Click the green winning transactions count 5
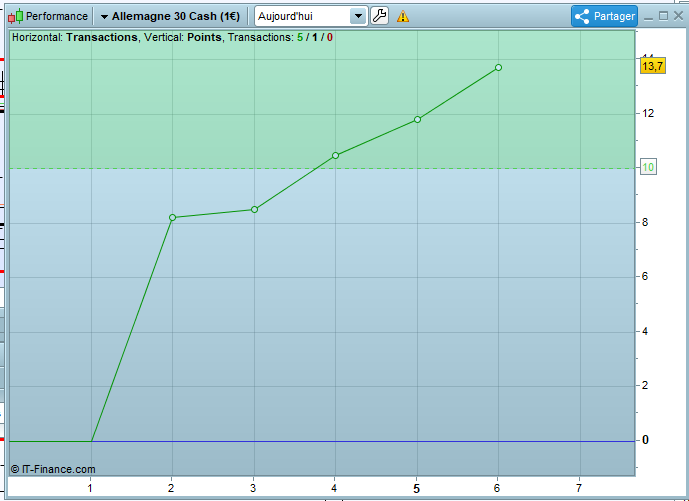This screenshot has height=501, width=689. click(300, 37)
